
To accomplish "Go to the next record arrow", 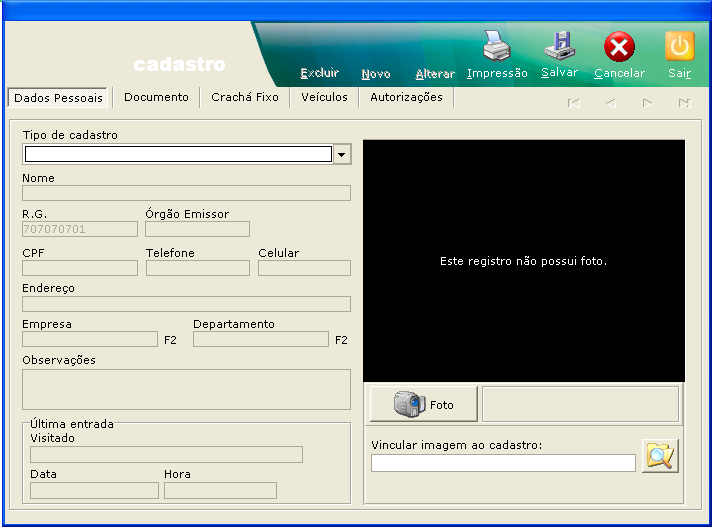I will [648, 103].
